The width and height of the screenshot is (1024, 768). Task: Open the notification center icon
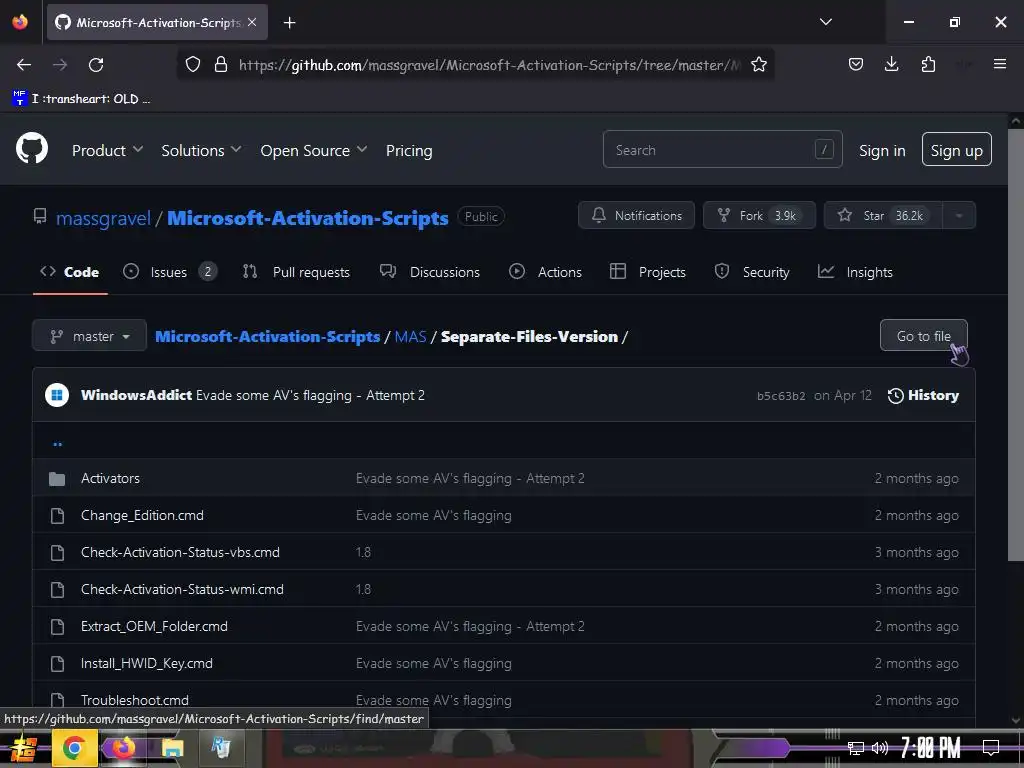click(x=991, y=747)
